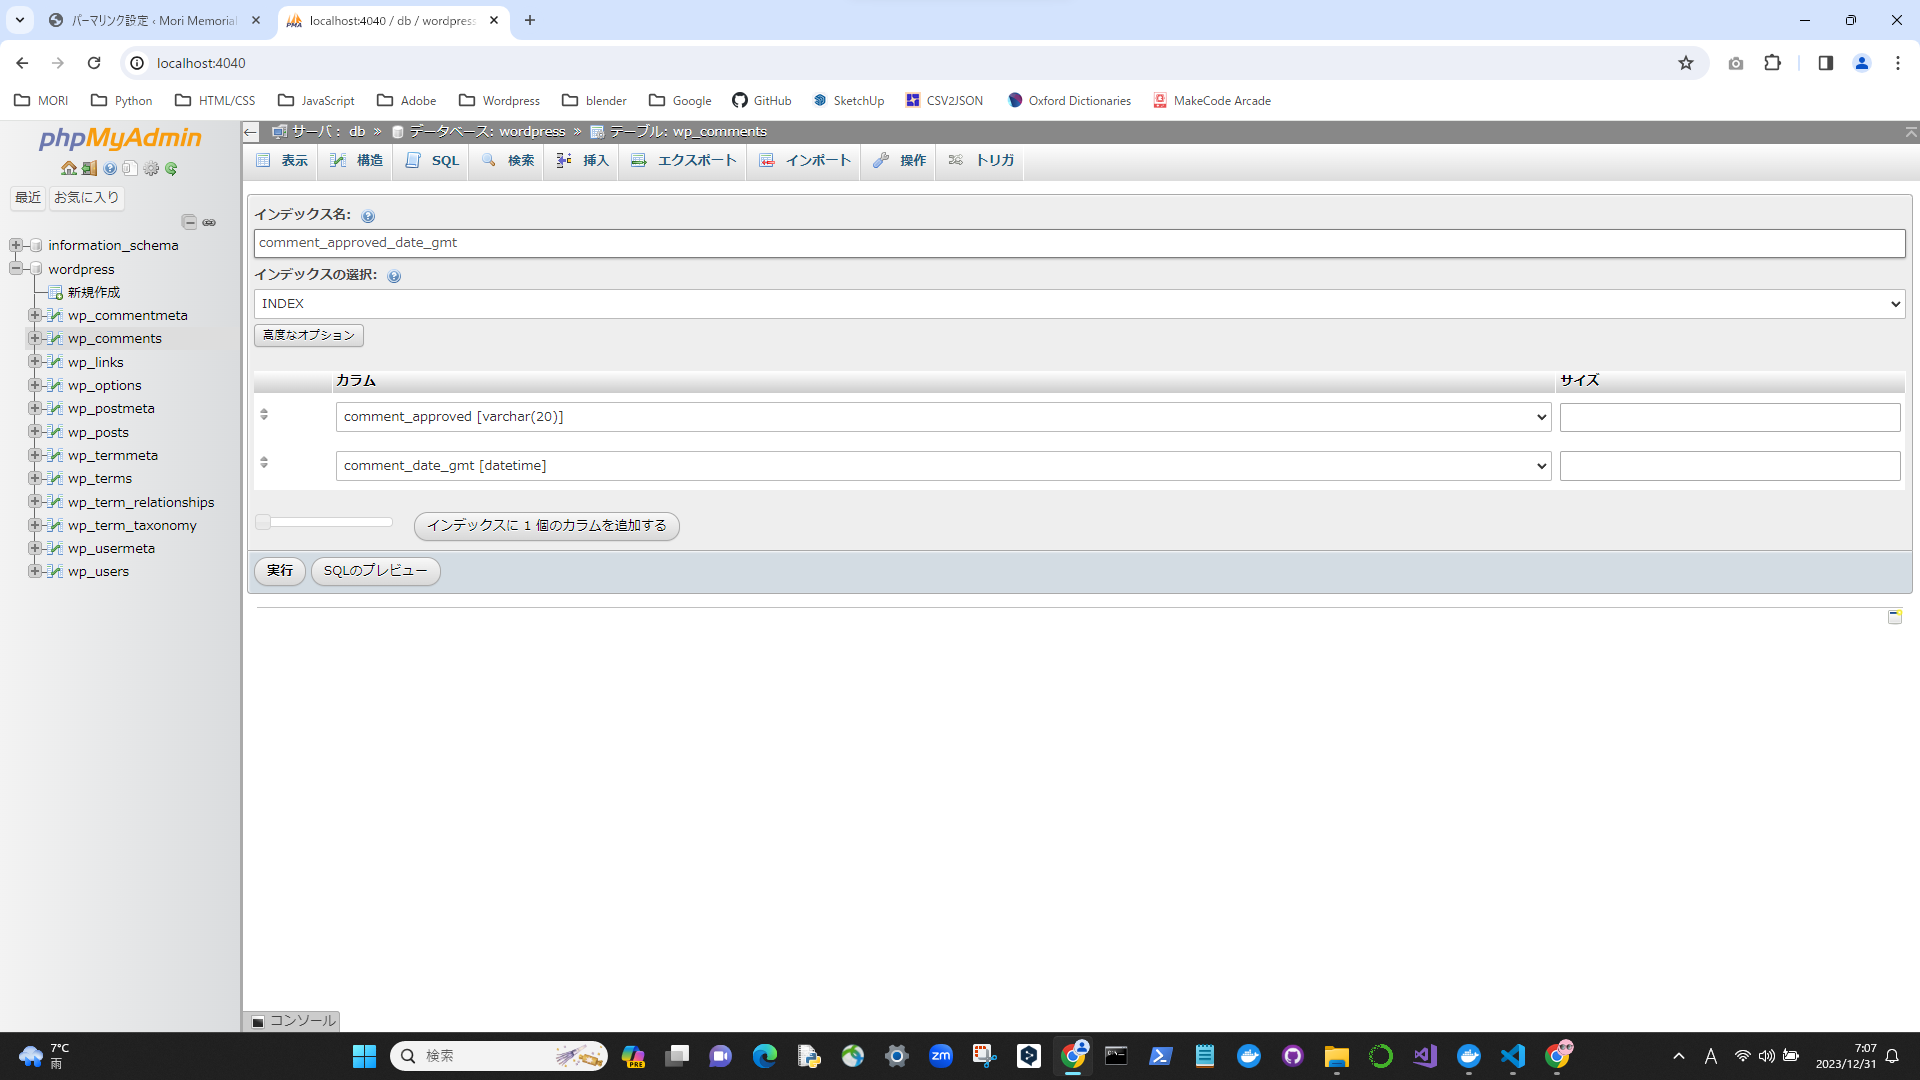Expand the wp_posts table node
Image resolution: width=1920 pixels, height=1080 pixels.
tap(35, 432)
